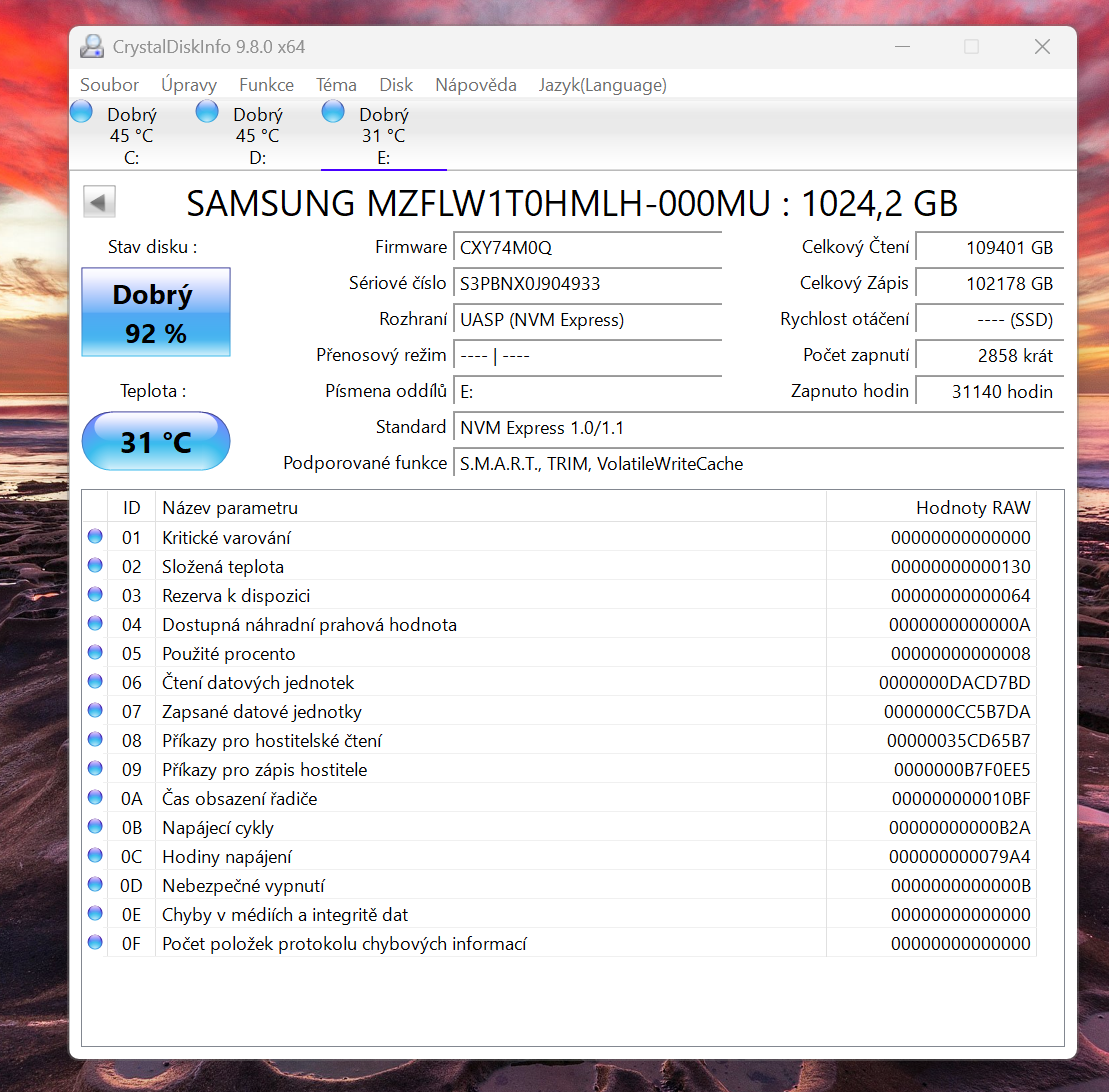Click status orb for Příkazy pro zápis hostitele
The width and height of the screenshot is (1109, 1092).
pyautogui.click(x=95, y=768)
